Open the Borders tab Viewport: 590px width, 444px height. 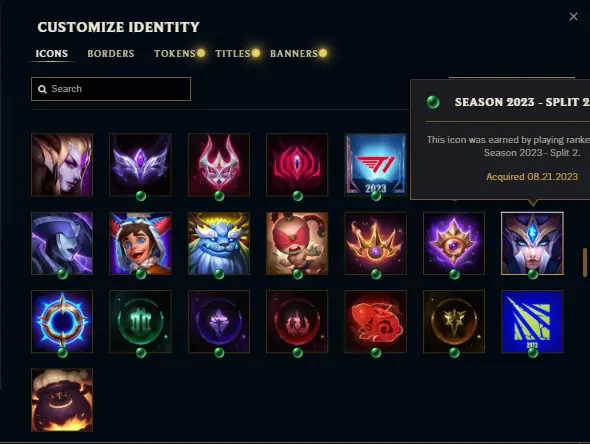111,53
